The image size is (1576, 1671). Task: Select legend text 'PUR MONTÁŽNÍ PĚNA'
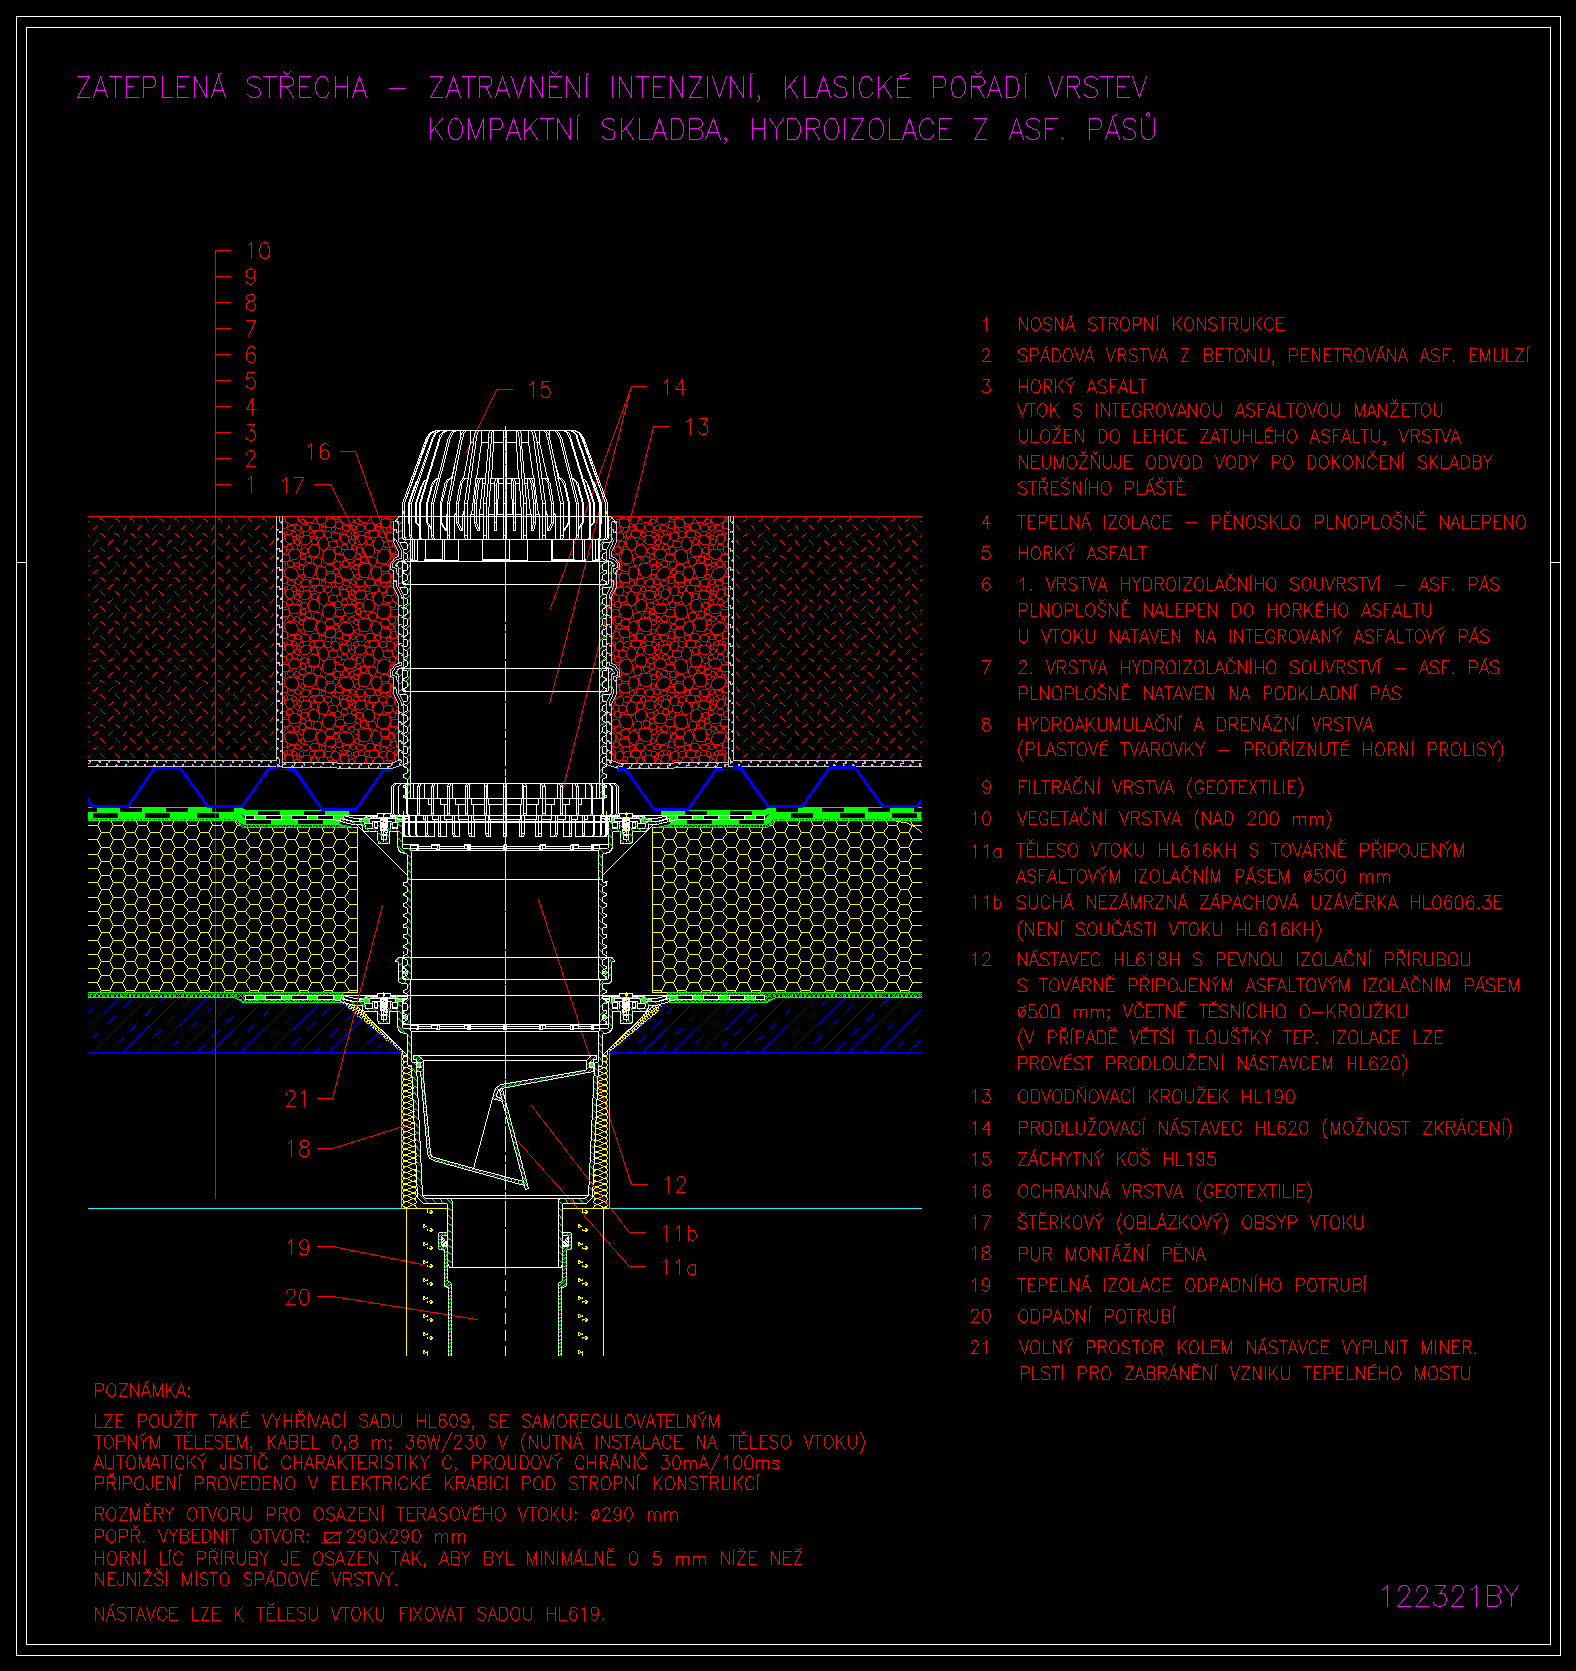[1111, 1254]
